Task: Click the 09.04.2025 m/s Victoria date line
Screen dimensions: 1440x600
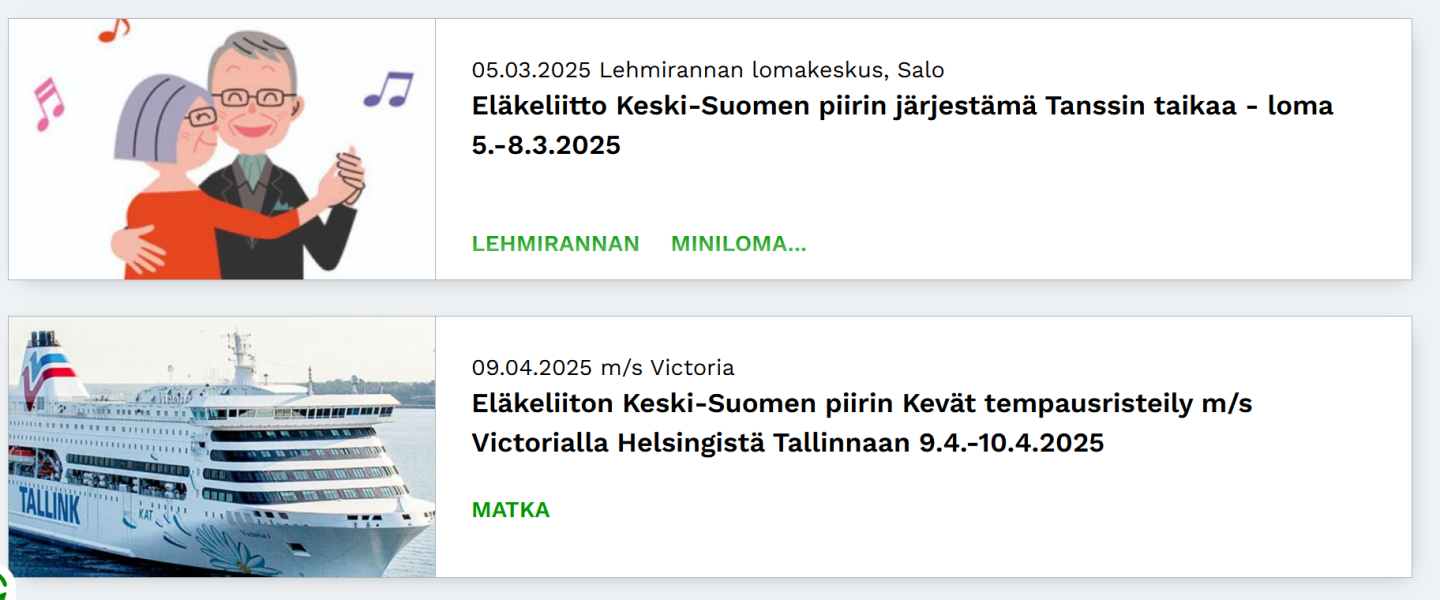Action: [603, 368]
